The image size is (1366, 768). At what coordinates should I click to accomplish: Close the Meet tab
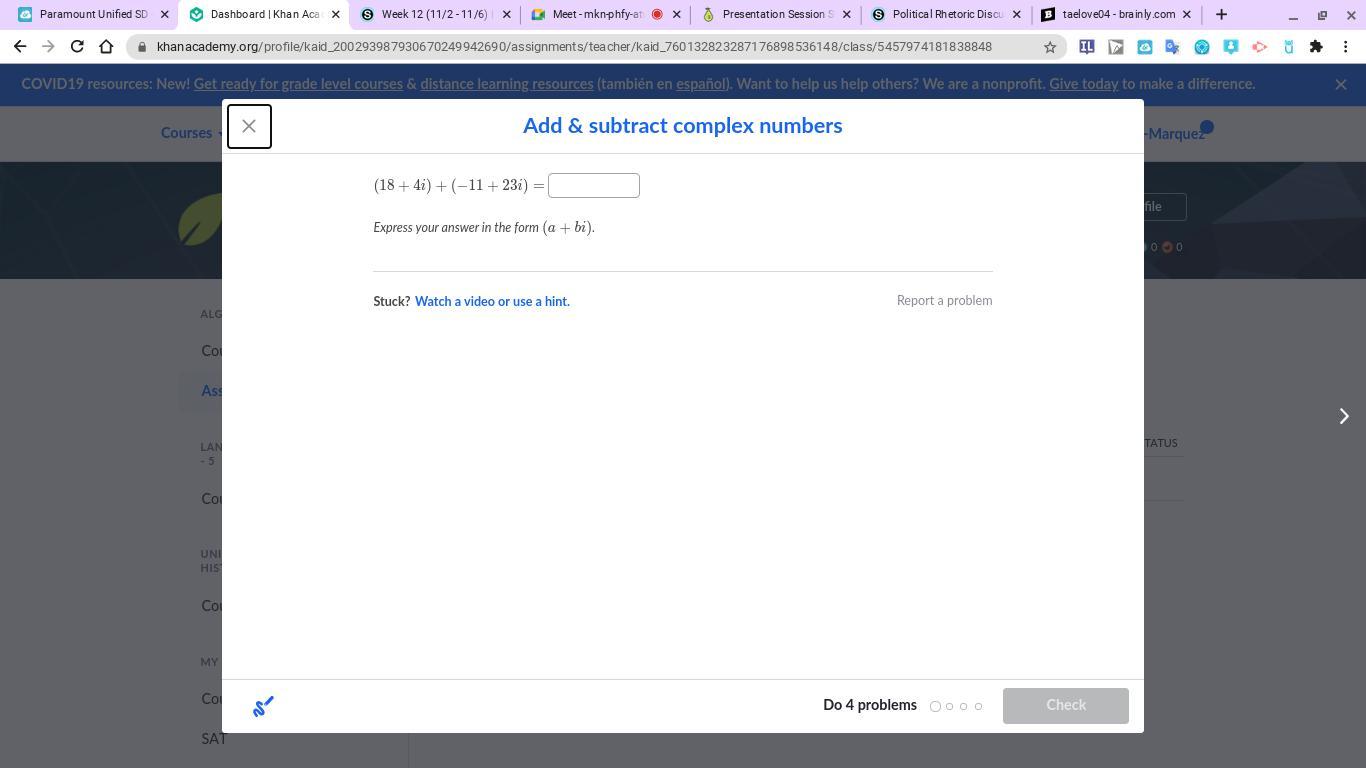(x=677, y=15)
